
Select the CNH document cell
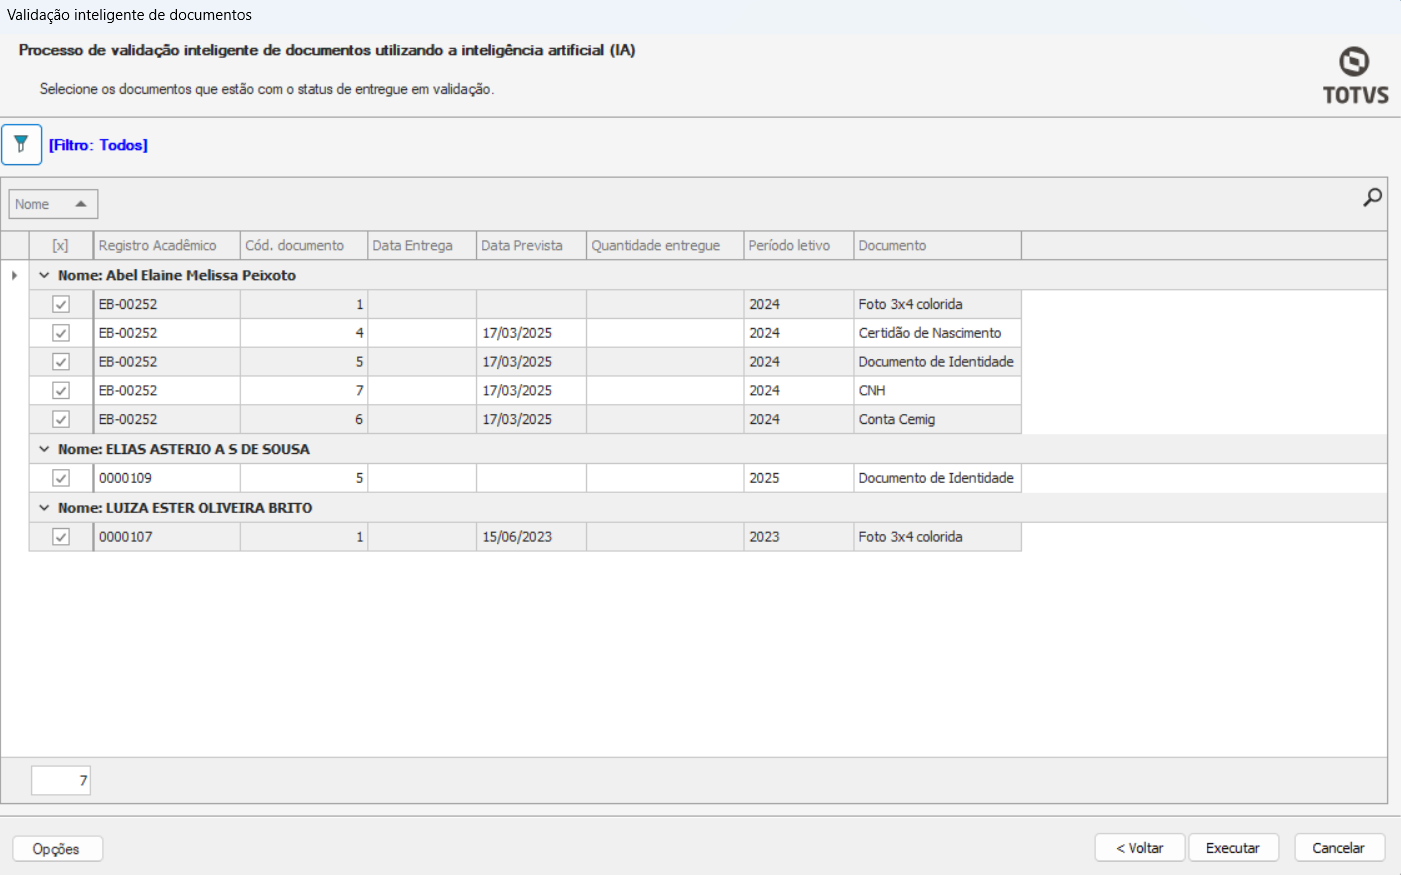938,391
